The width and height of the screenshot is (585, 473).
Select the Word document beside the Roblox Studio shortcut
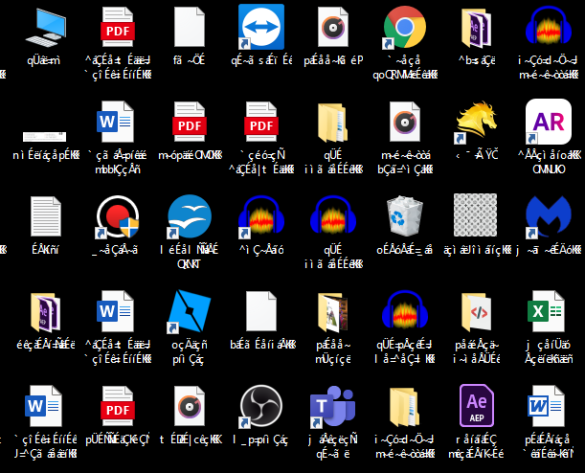[115, 311]
